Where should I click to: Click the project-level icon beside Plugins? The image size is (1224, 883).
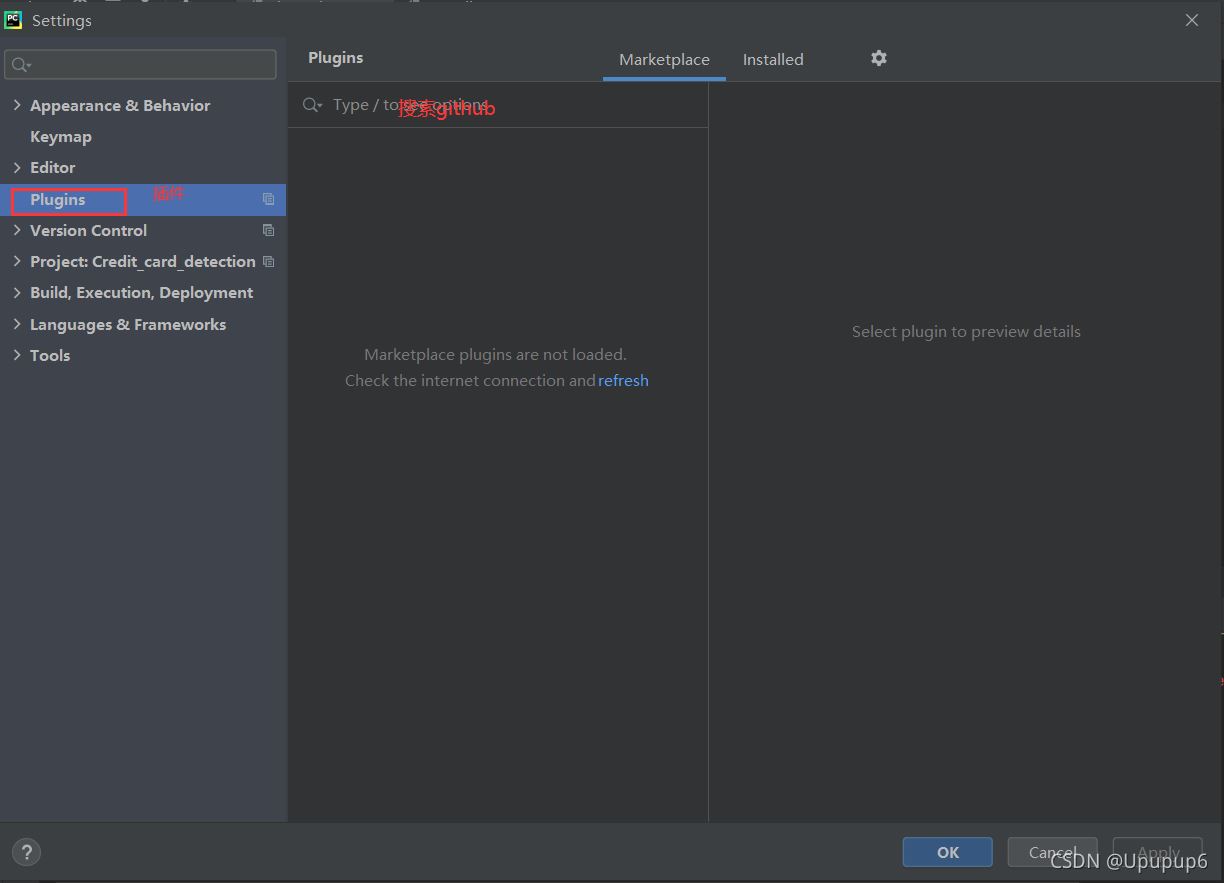coord(268,199)
